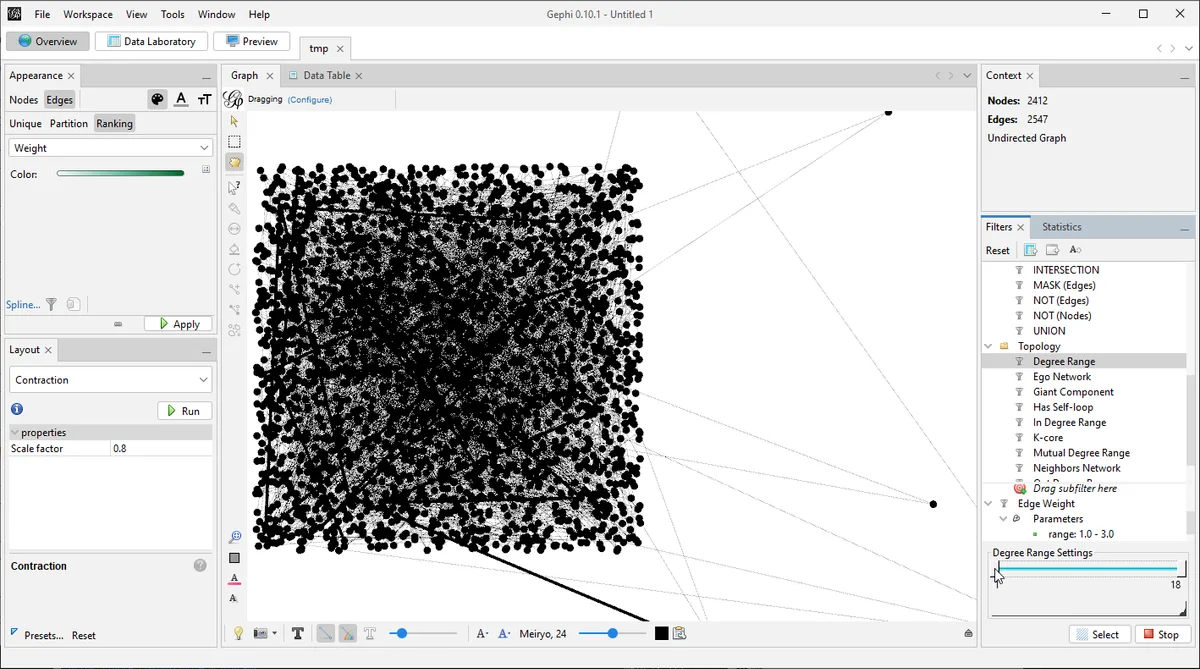Collapse the Topology filter folder
Viewport: 1200px width, 669px height.
click(x=989, y=346)
